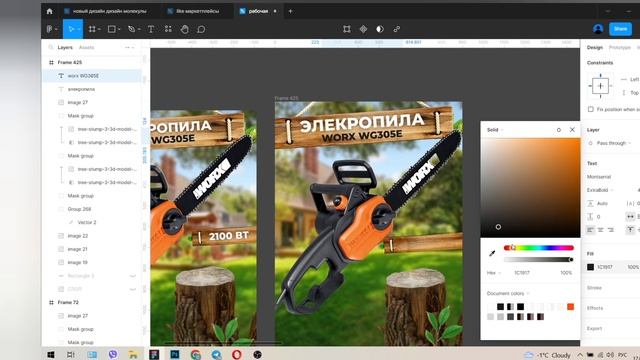Select the Comment tool

tap(201, 29)
